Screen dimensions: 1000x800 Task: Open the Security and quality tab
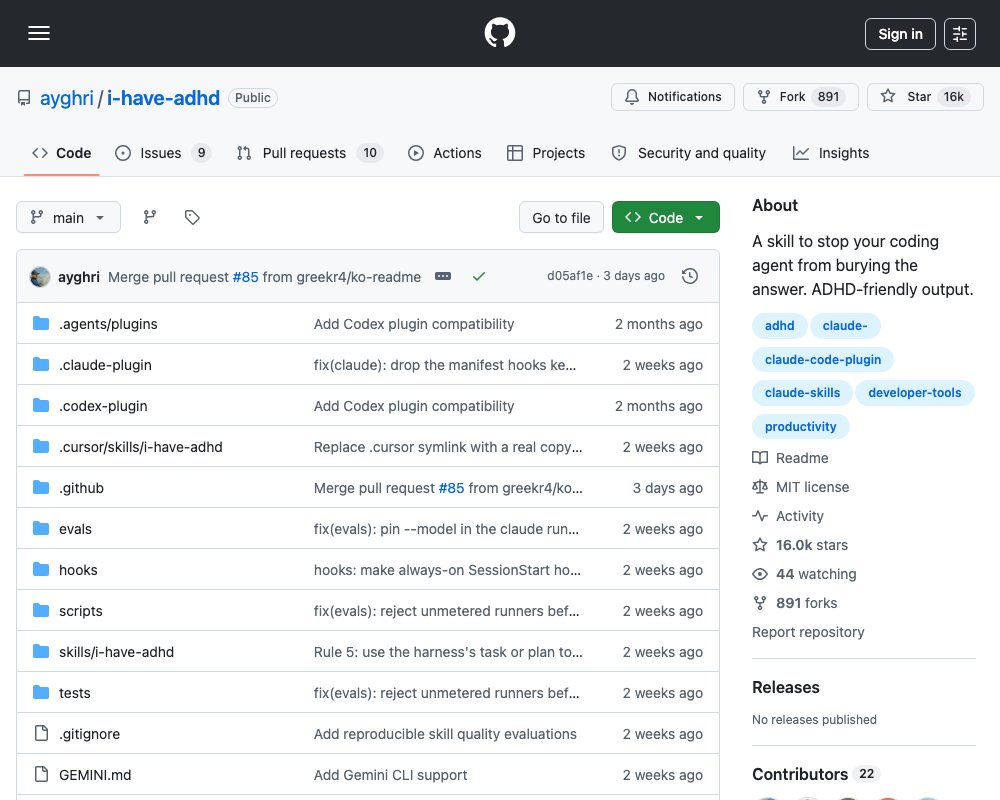(689, 153)
